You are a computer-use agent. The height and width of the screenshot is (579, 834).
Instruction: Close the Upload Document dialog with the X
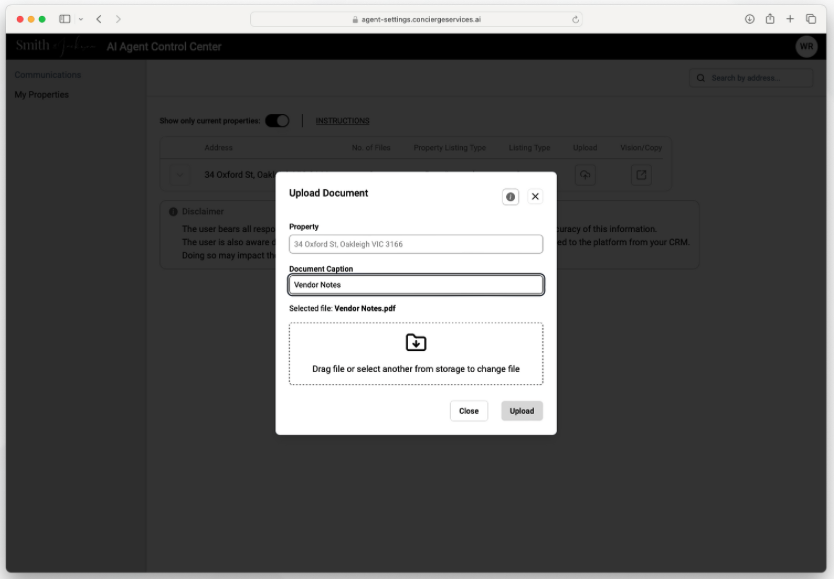[535, 196]
